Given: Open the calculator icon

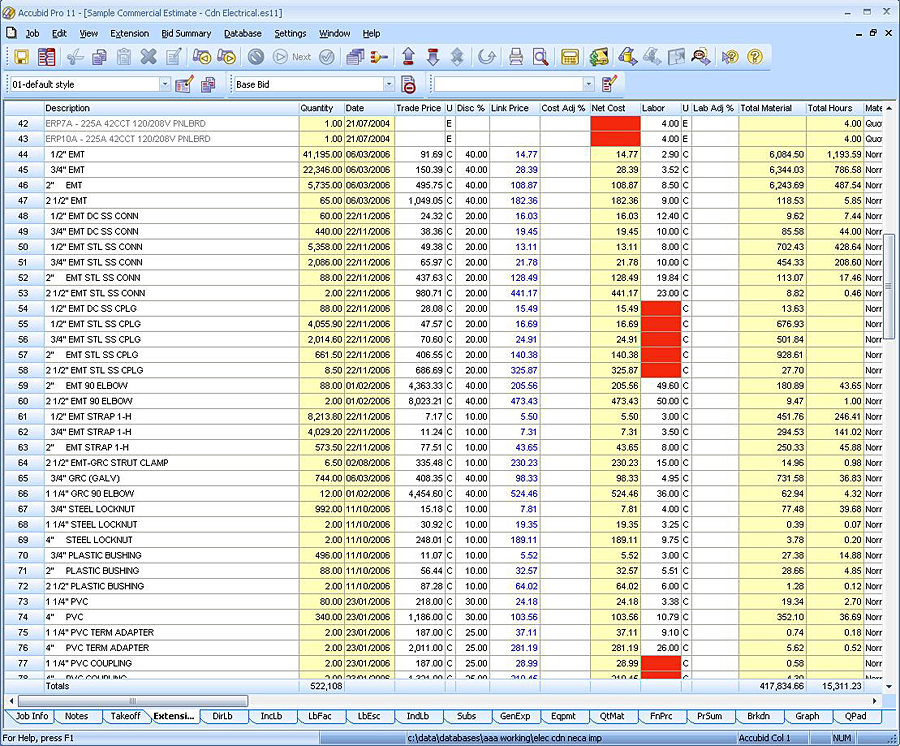Looking at the screenshot, I should pos(569,57).
